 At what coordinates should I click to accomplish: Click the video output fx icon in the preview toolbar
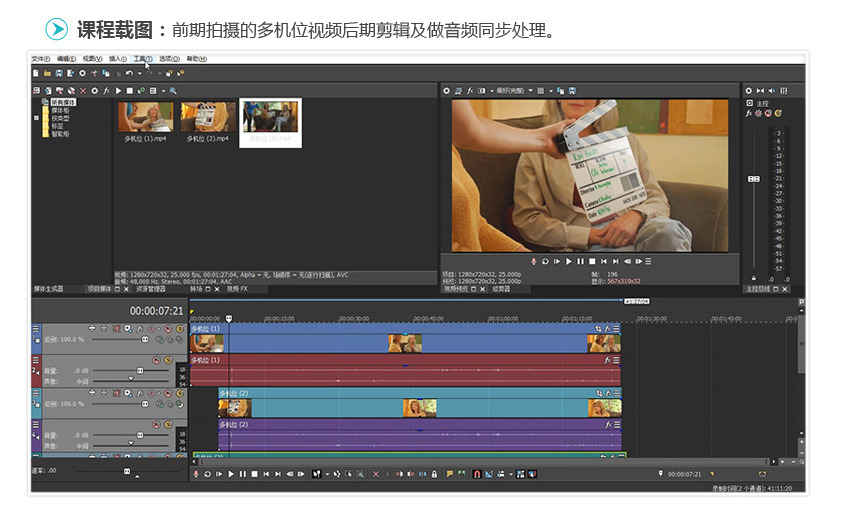(x=470, y=91)
